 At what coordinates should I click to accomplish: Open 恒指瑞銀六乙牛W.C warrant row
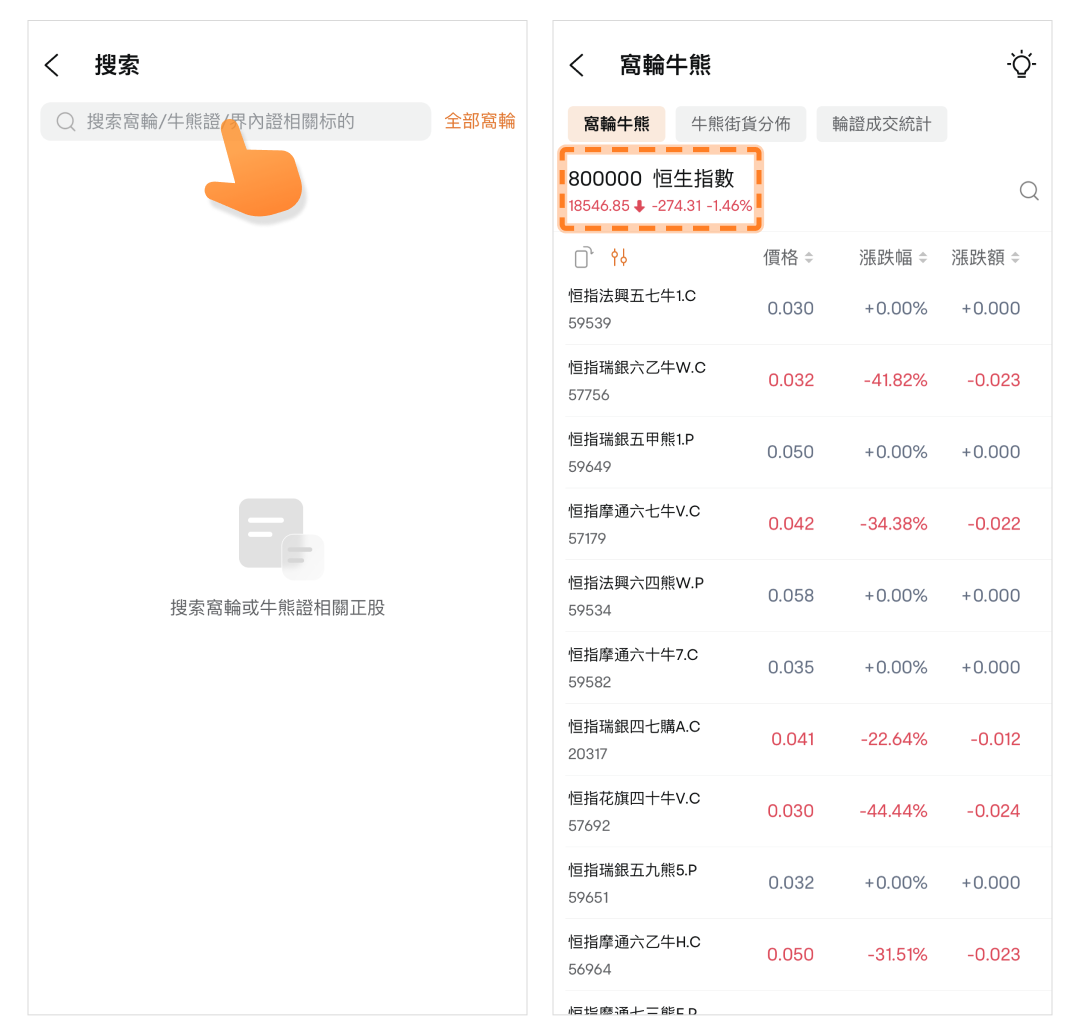(x=800, y=380)
